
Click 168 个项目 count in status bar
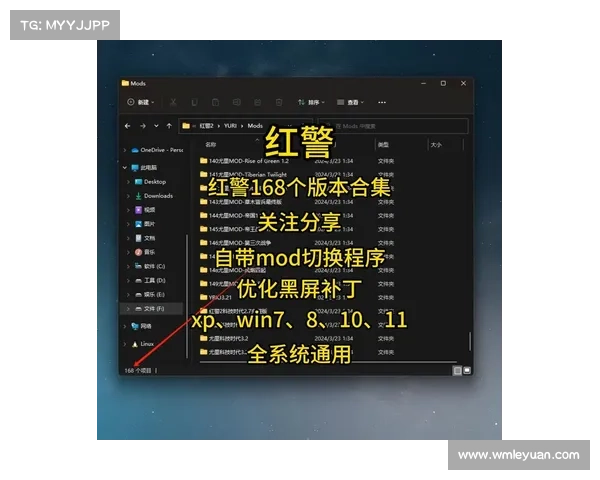[138, 371]
